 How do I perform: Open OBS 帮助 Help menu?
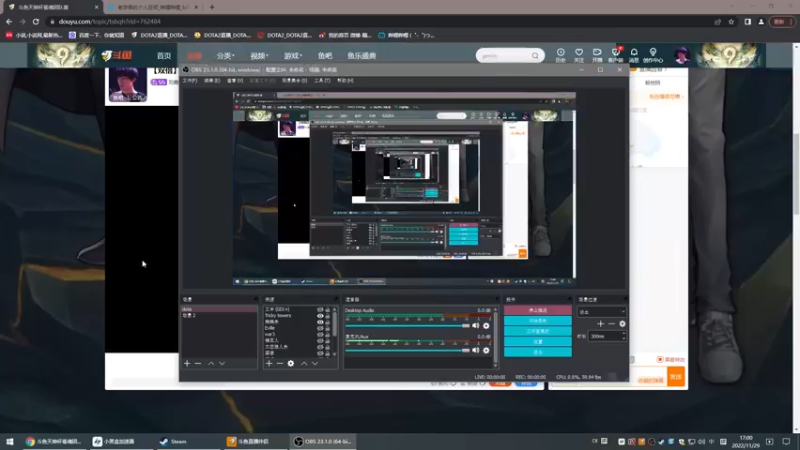click(x=345, y=81)
